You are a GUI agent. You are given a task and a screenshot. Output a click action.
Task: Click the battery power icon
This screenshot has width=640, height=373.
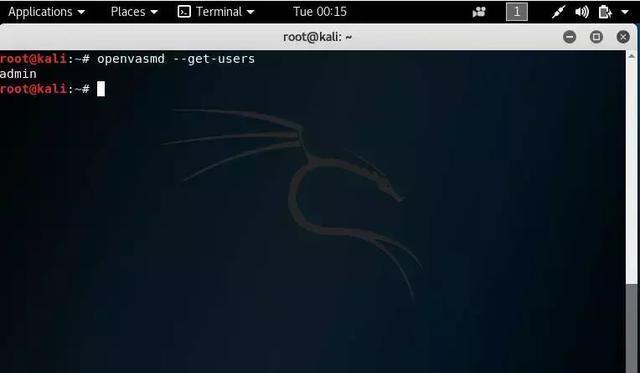point(605,12)
